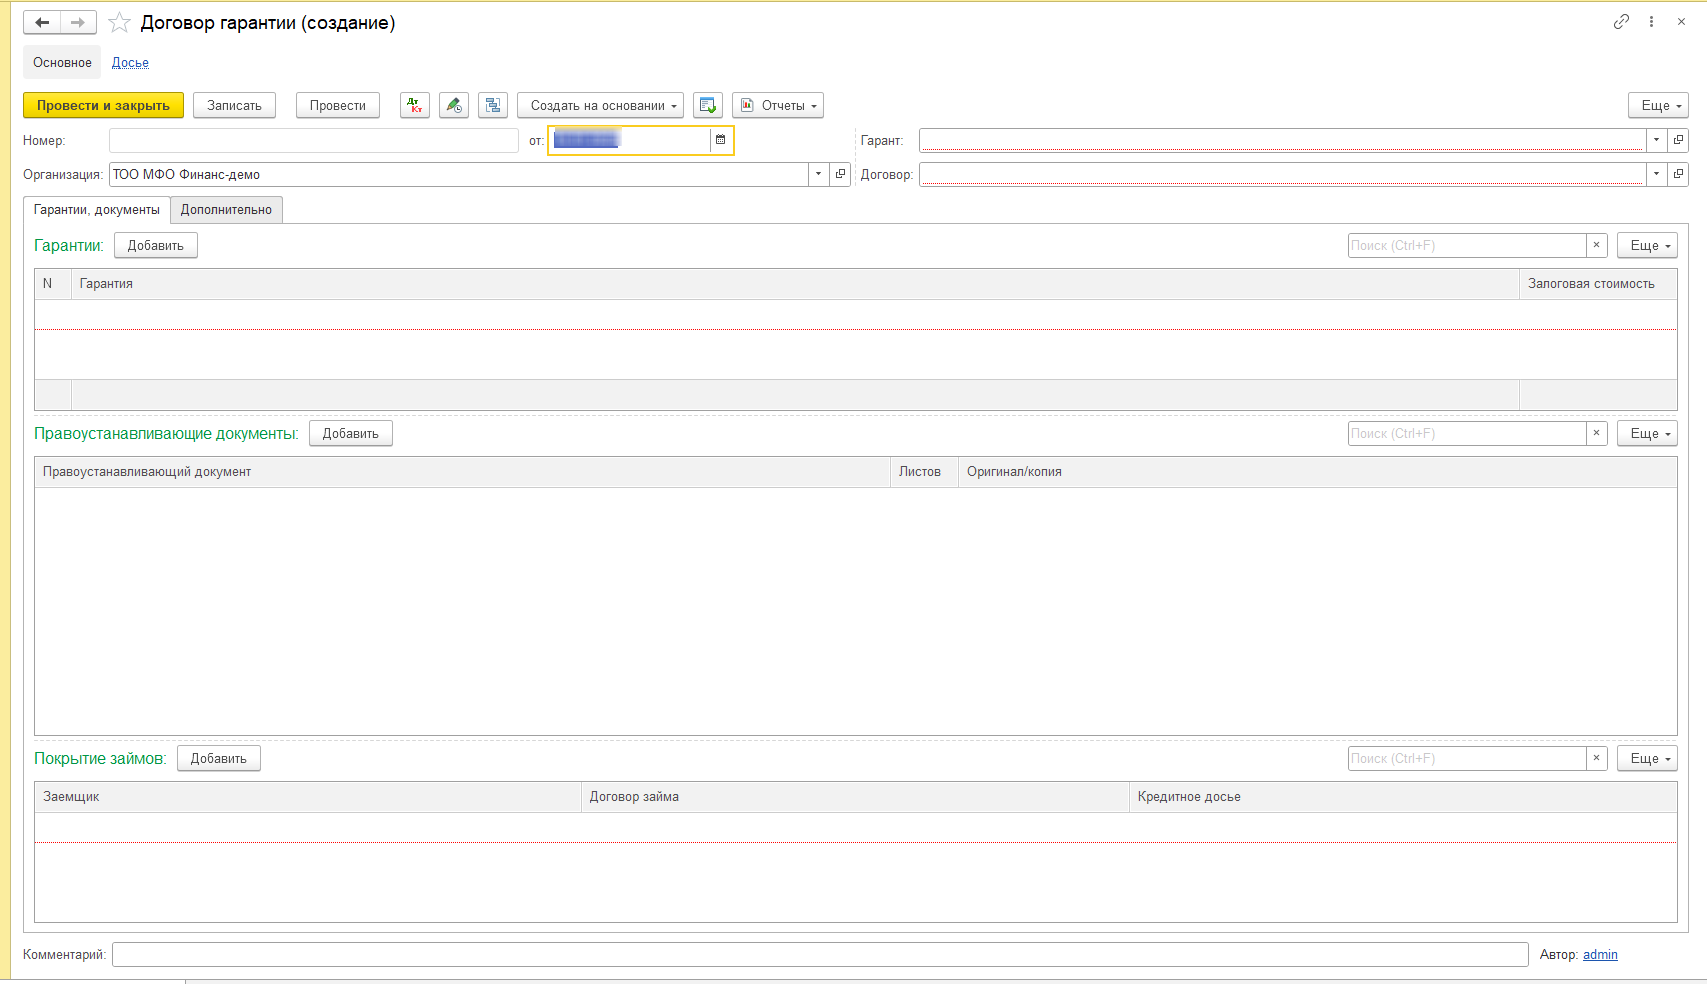Open the top toolbar Еще menu
The image size is (1707, 984).
(x=1659, y=105)
